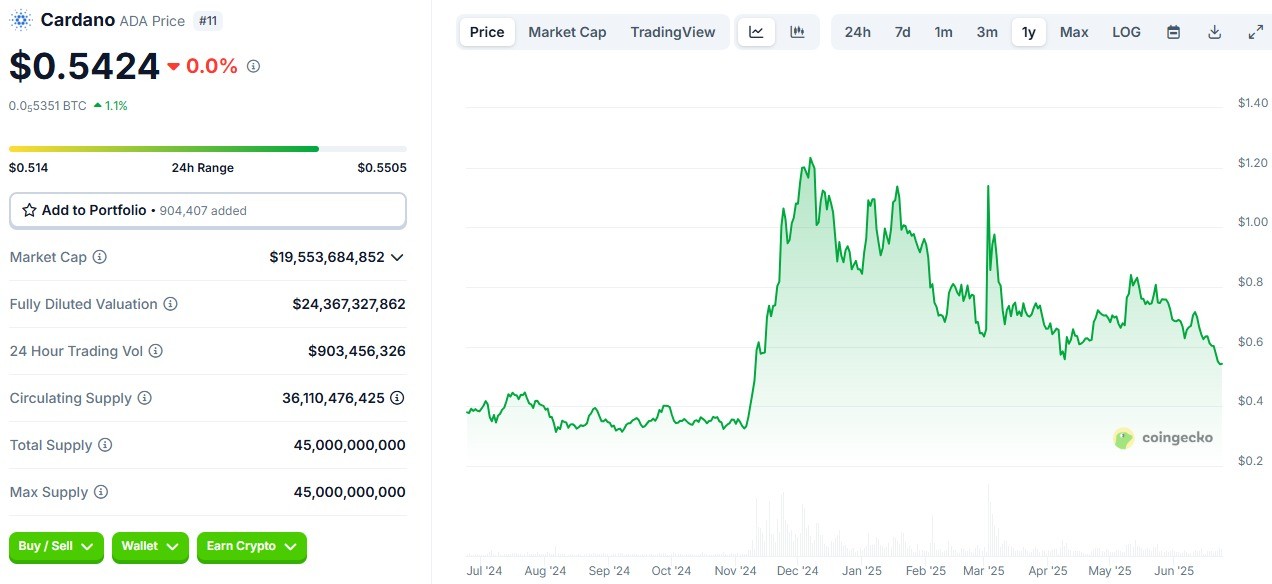The width and height of the screenshot is (1272, 584).
Task: Open info icon beside 36,110,476,425 value
Action: pos(397,398)
